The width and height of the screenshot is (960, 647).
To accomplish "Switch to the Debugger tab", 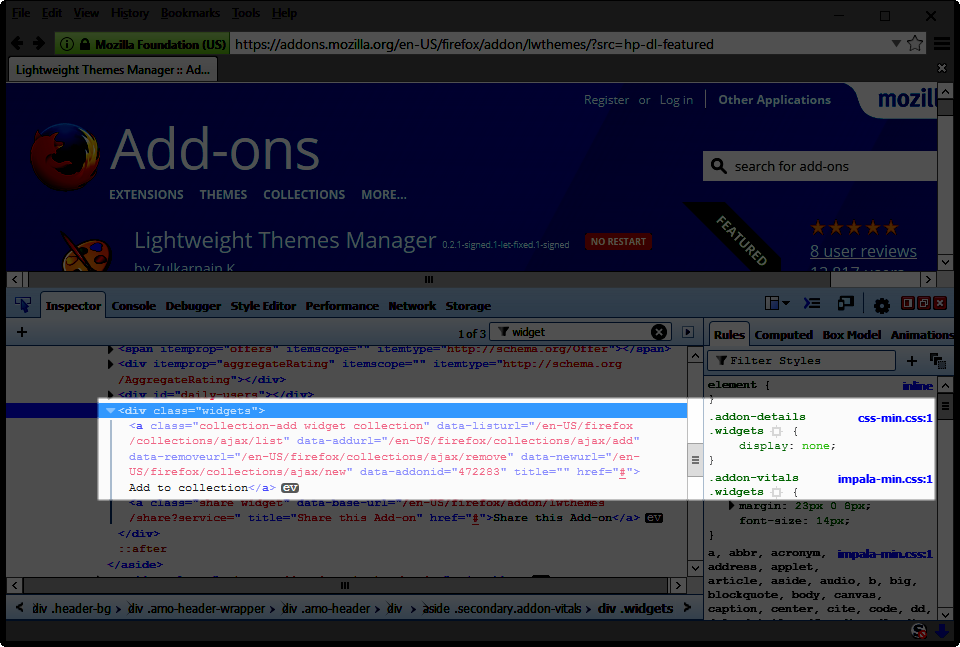I will 193,305.
